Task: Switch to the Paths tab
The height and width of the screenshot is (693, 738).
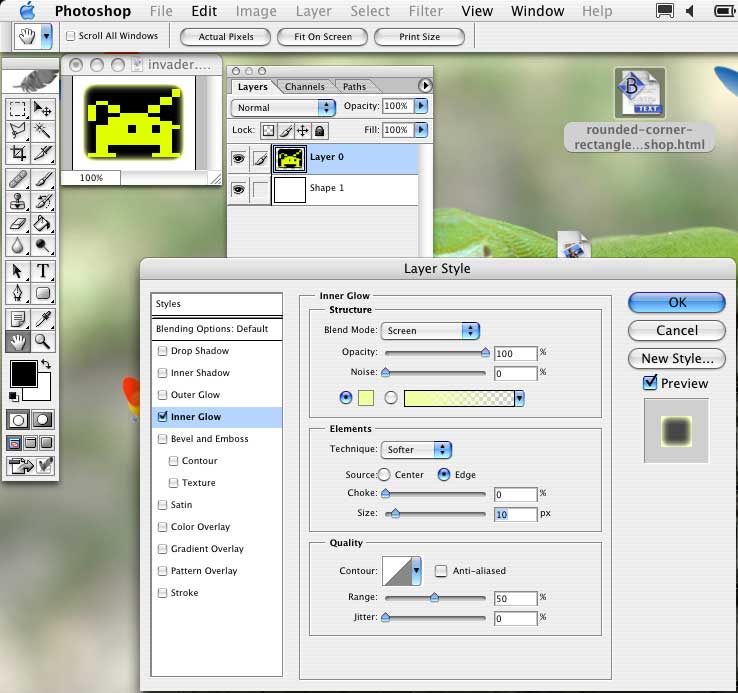Action: click(354, 87)
